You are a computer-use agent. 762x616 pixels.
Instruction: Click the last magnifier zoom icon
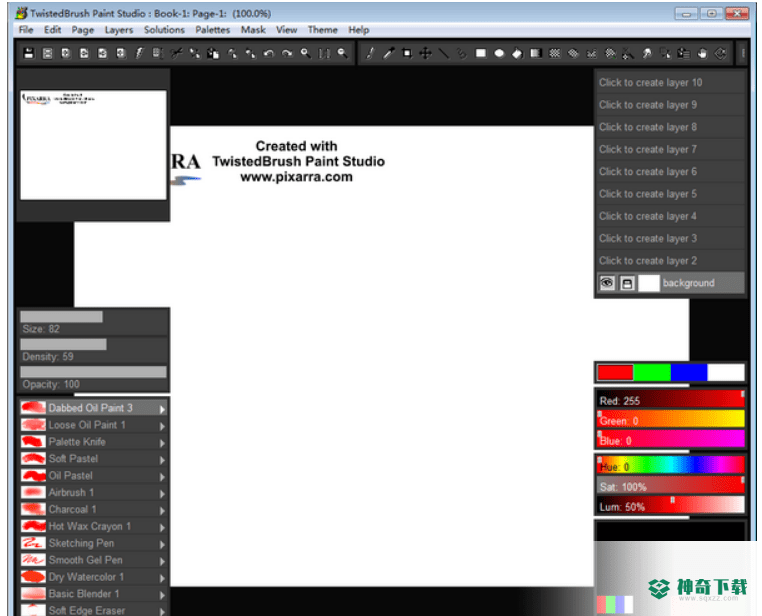pos(343,53)
